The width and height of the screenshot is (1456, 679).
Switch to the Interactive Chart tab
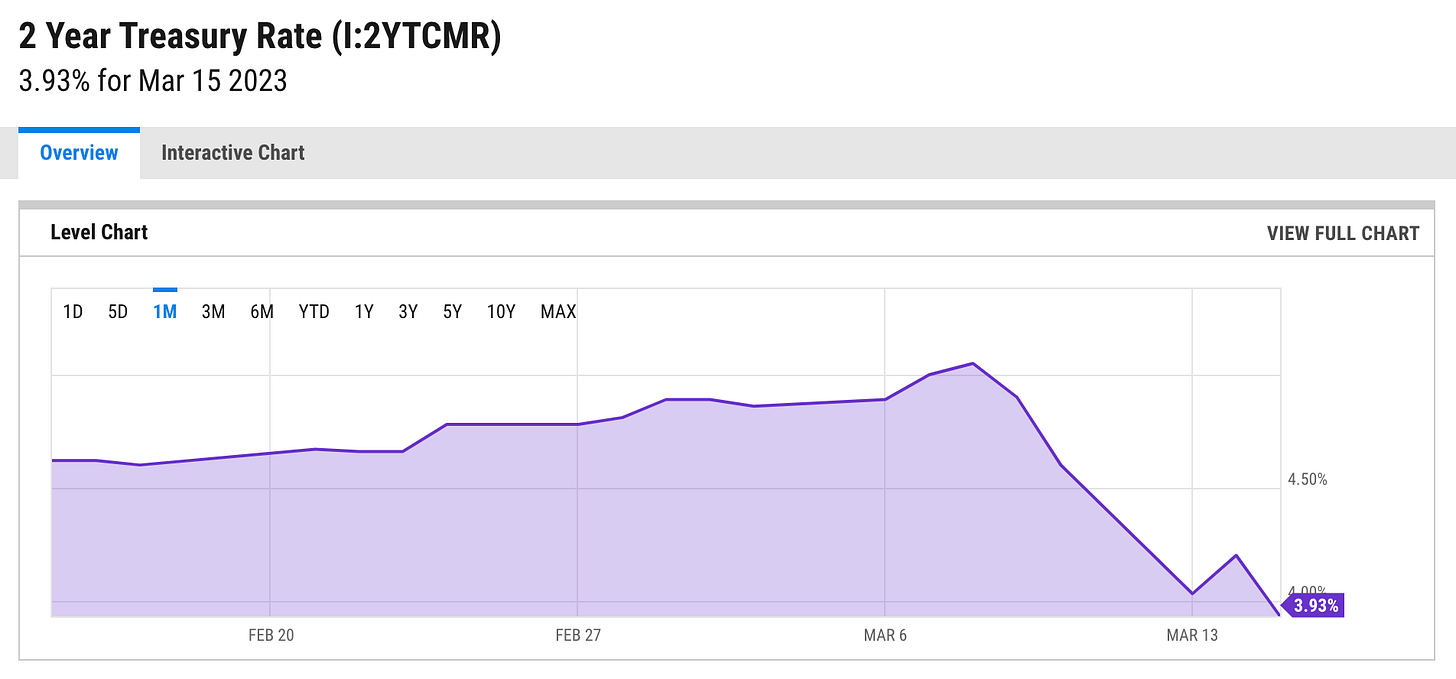(232, 152)
